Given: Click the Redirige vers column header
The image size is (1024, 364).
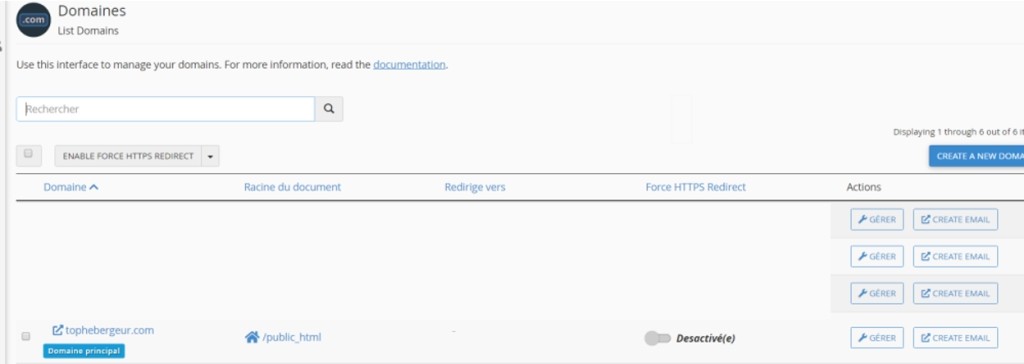Looking at the screenshot, I should click(475, 187).
